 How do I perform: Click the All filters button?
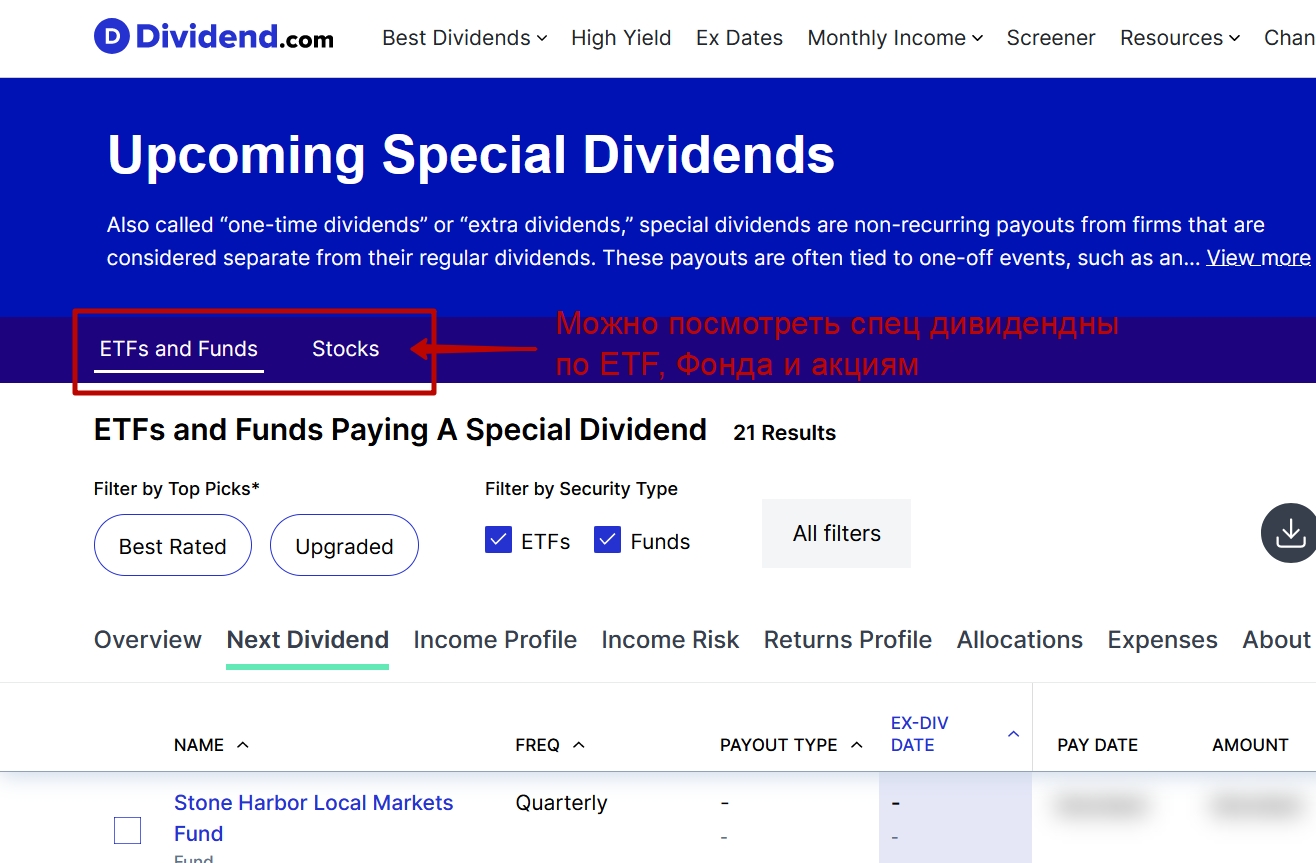point(836,534)
